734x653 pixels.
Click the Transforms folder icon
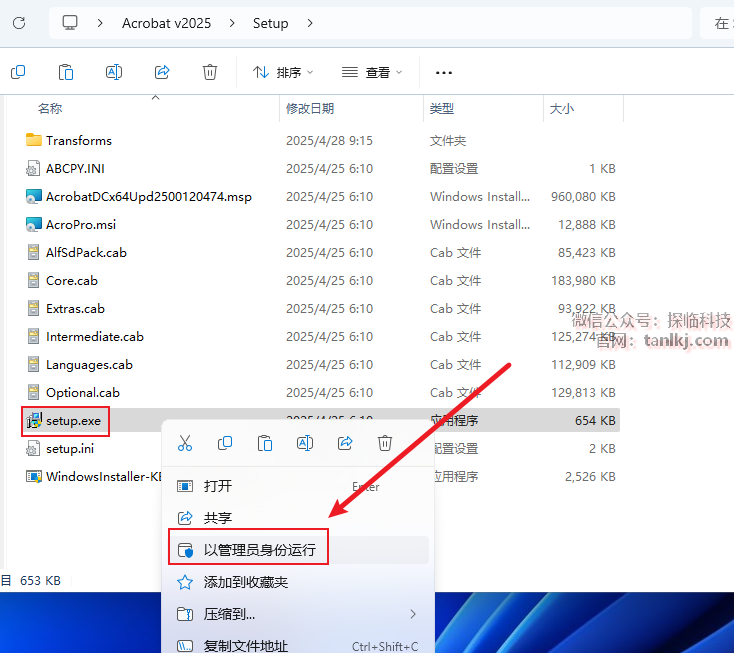[x=34, y=140]
